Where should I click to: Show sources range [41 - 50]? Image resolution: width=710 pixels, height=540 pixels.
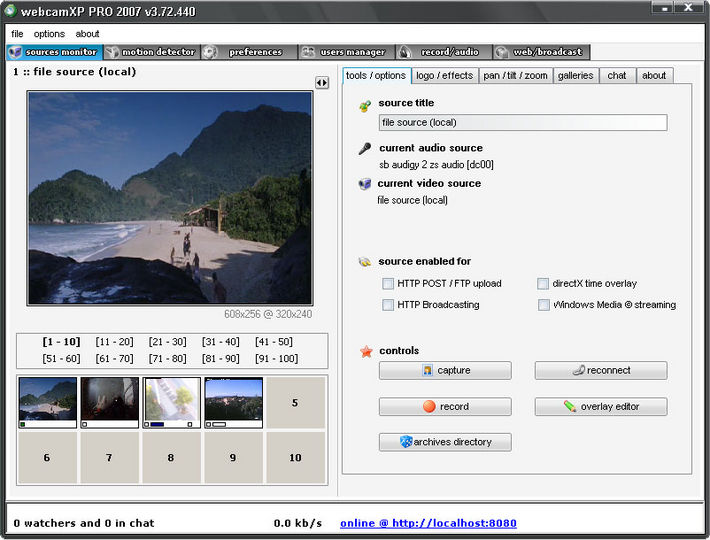click(x=274, y=342)
